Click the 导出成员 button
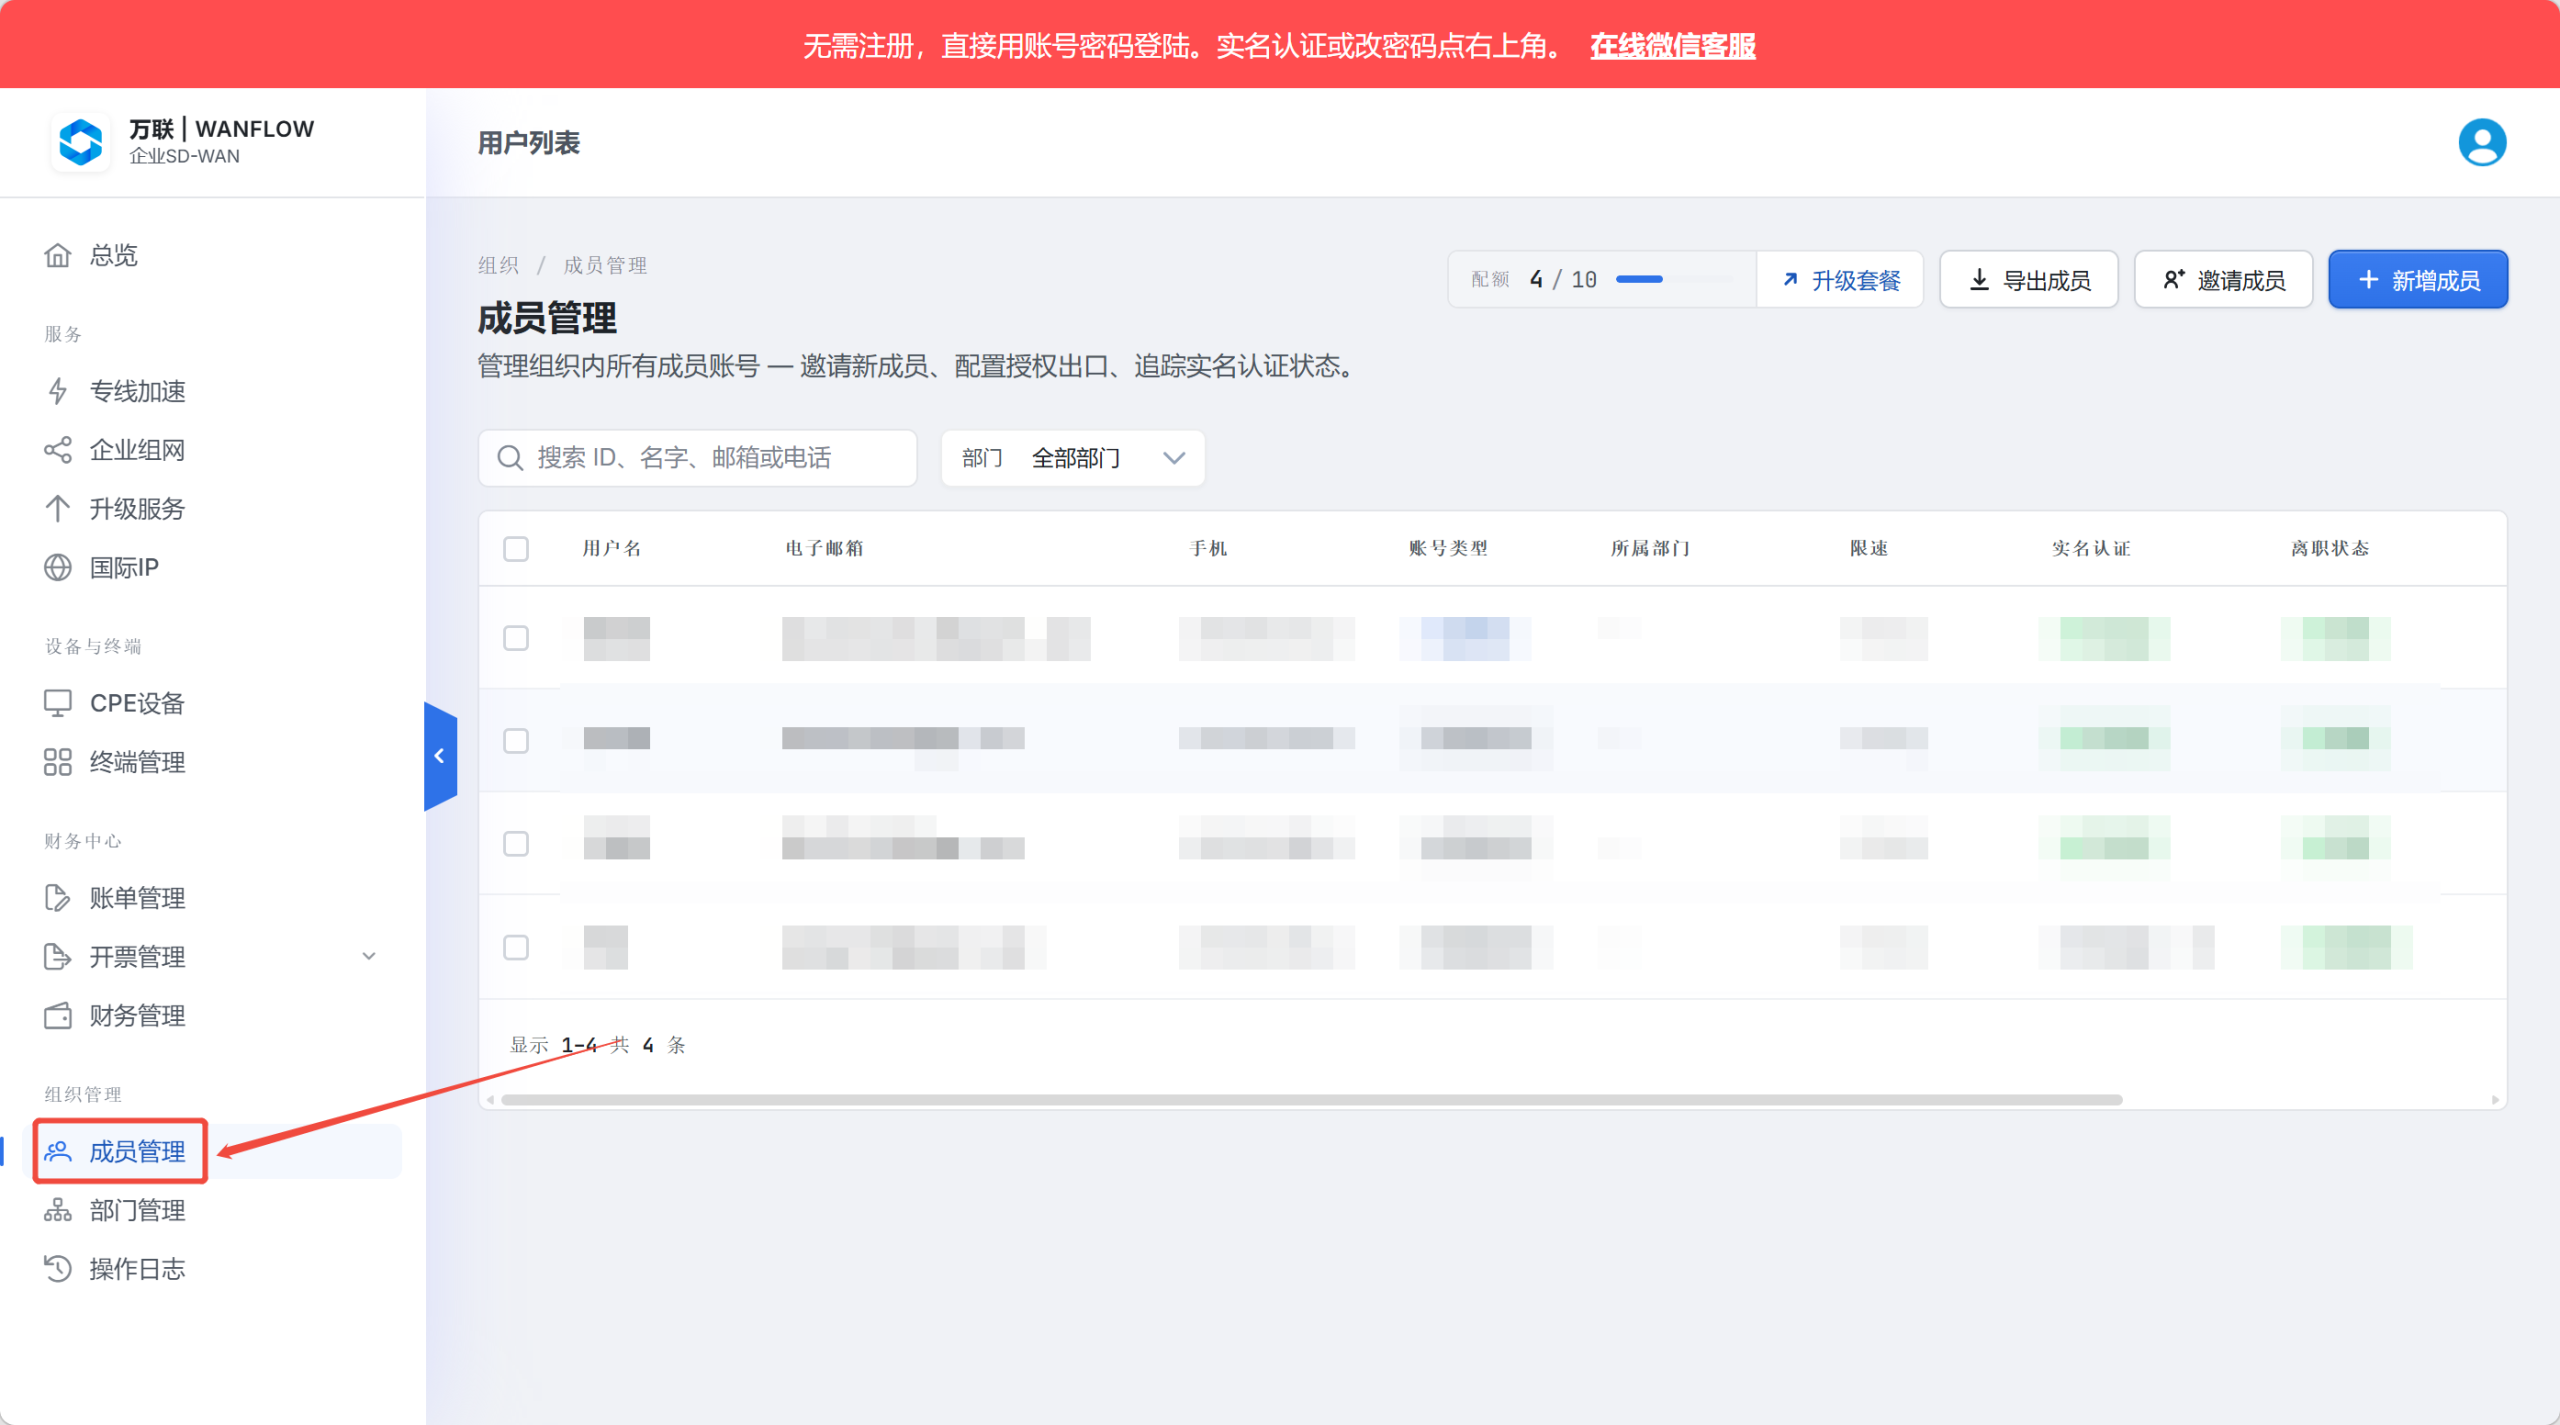 [2028, 280]
